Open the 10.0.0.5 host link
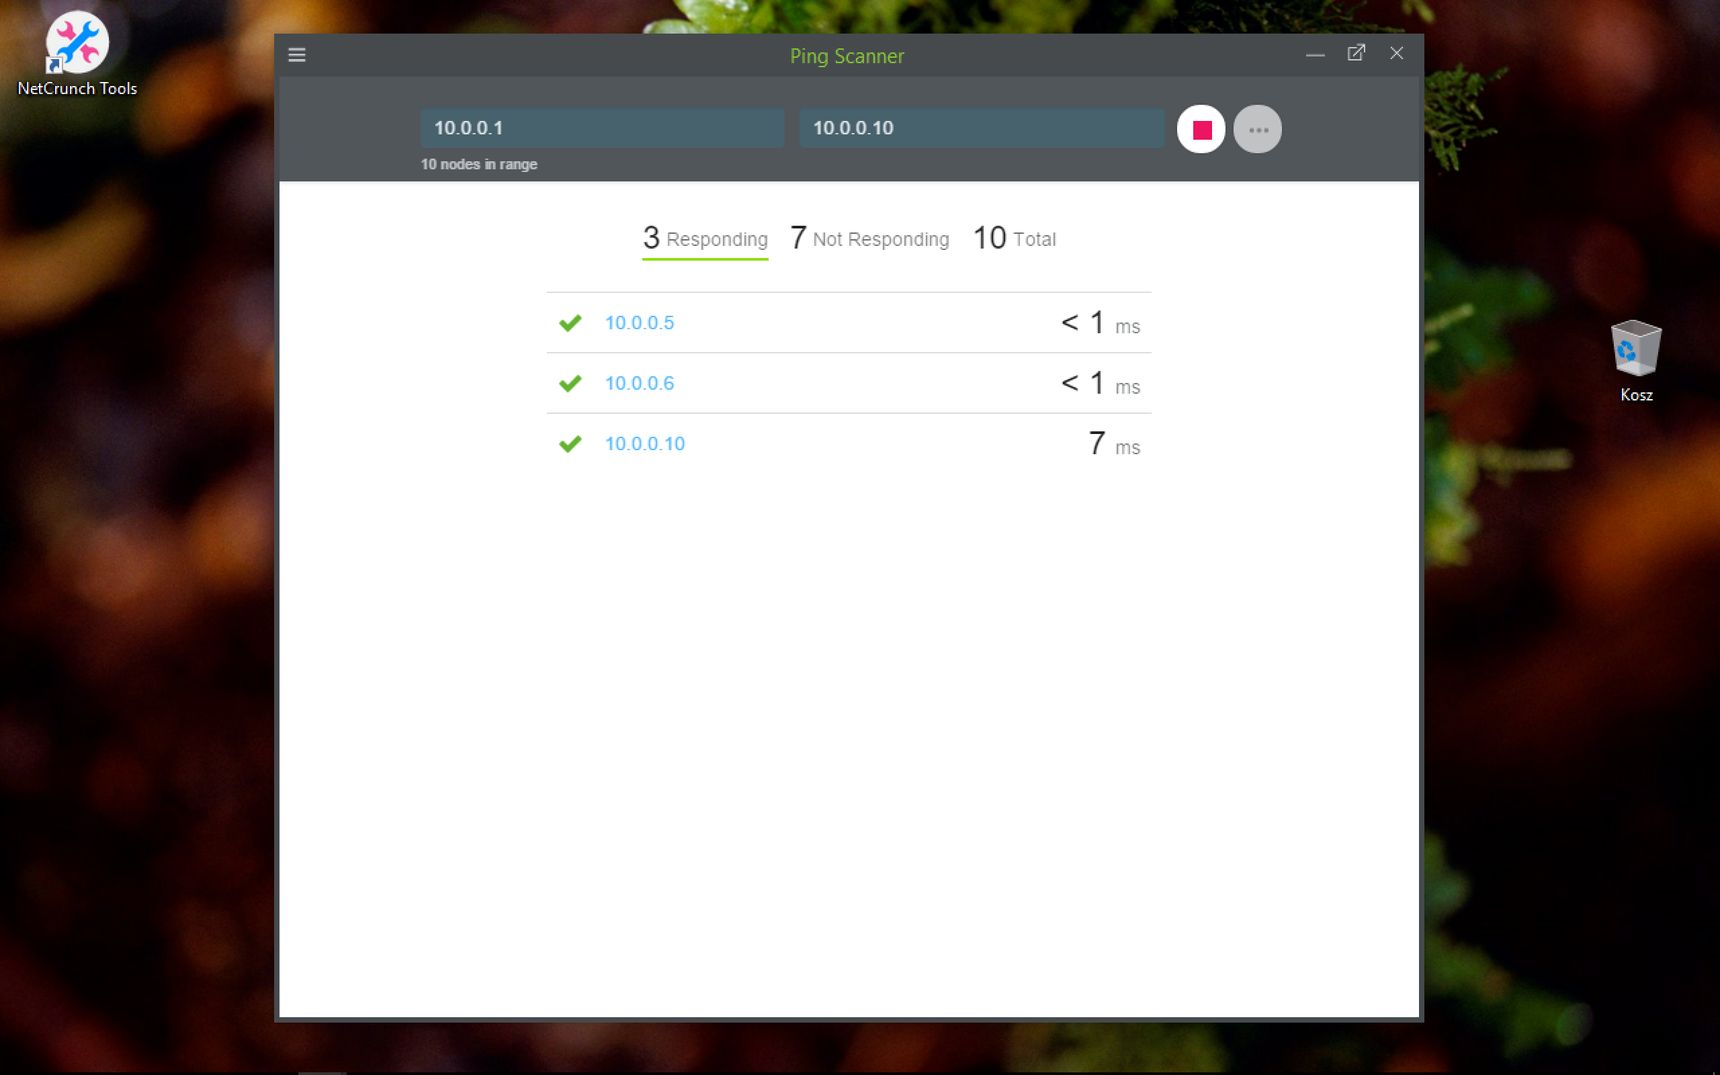 pos(640,323)
